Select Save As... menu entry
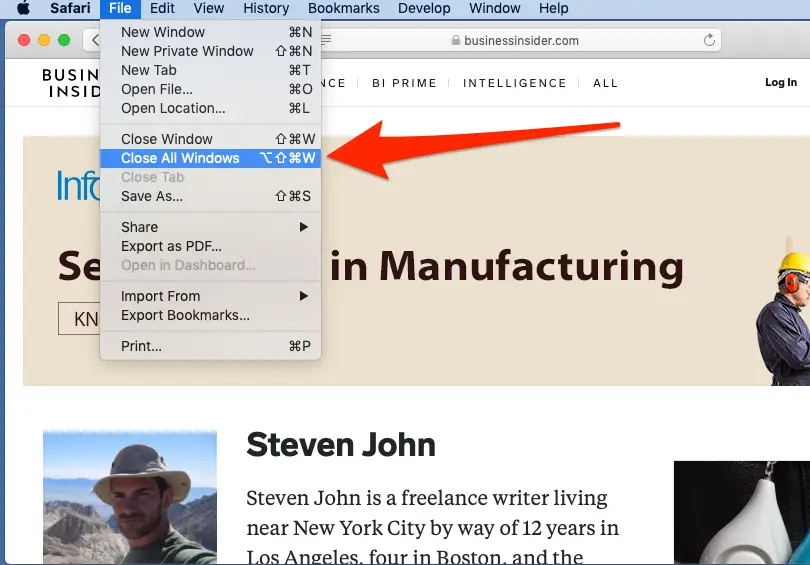The image size is (810, 565). [x=210, y=196]
